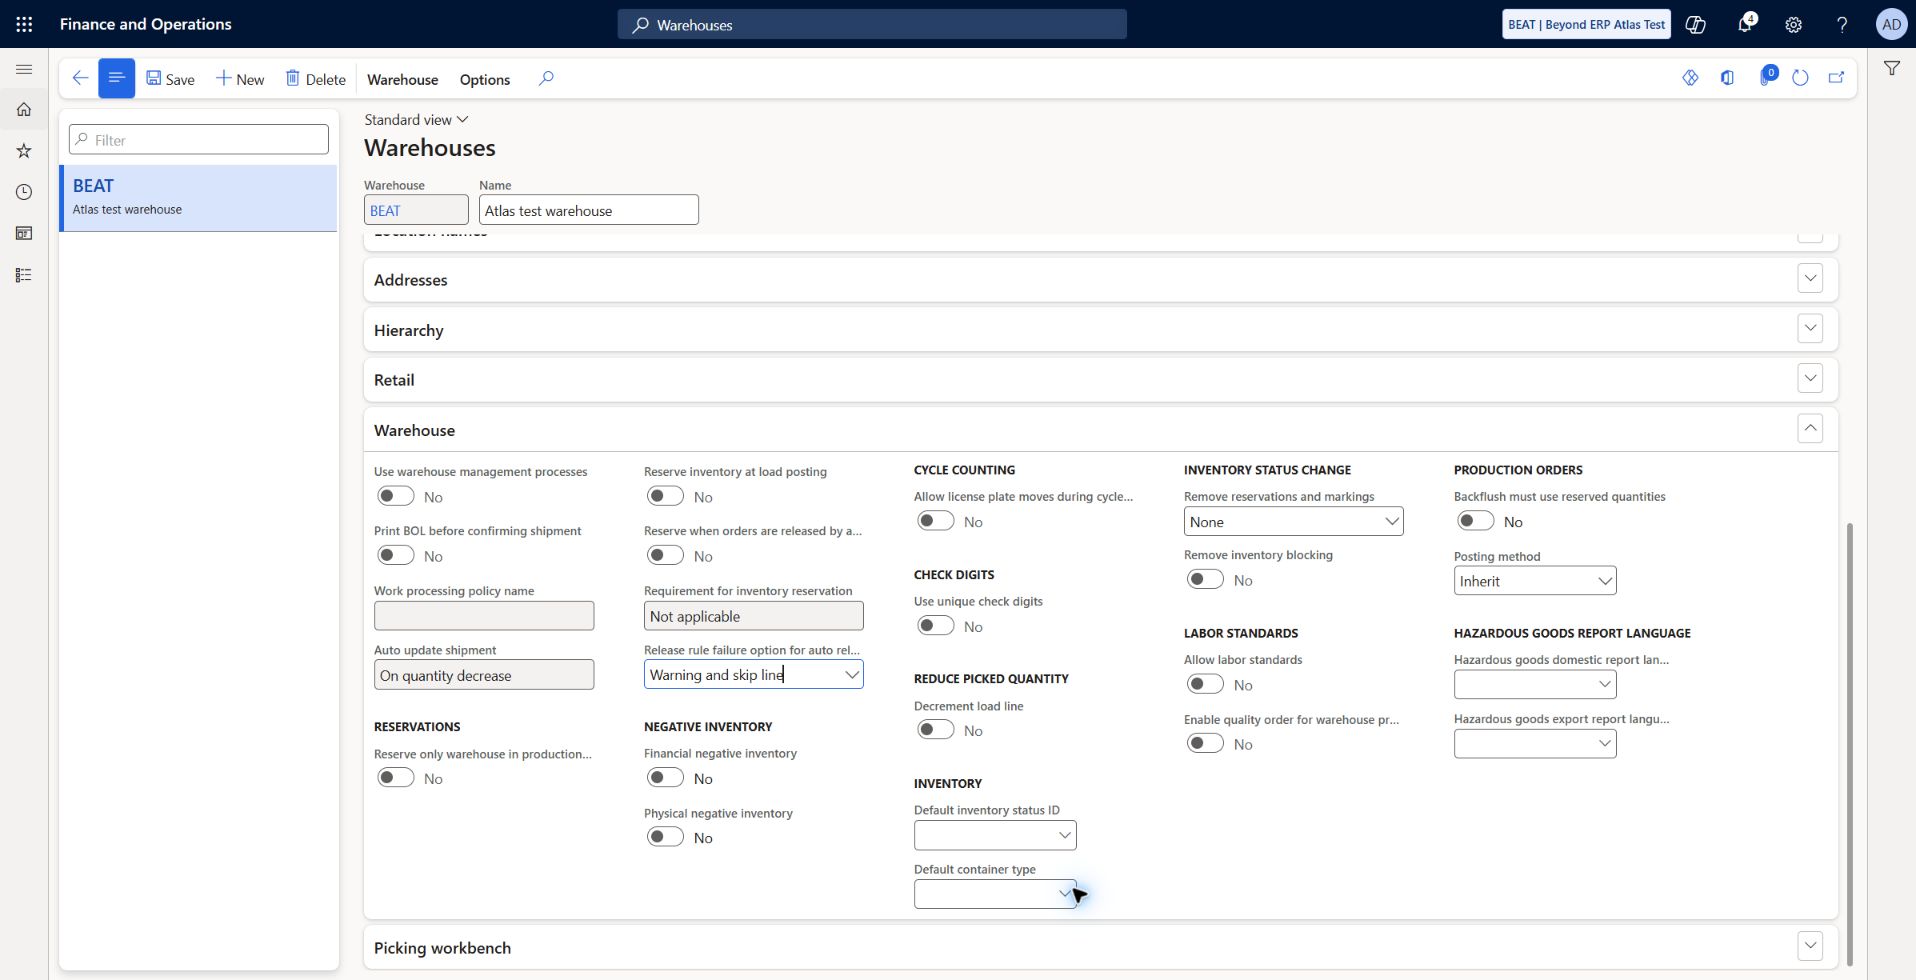
Task: Enable Allow labor standards
Action: pyautogui.click(x=1206, y=684)
